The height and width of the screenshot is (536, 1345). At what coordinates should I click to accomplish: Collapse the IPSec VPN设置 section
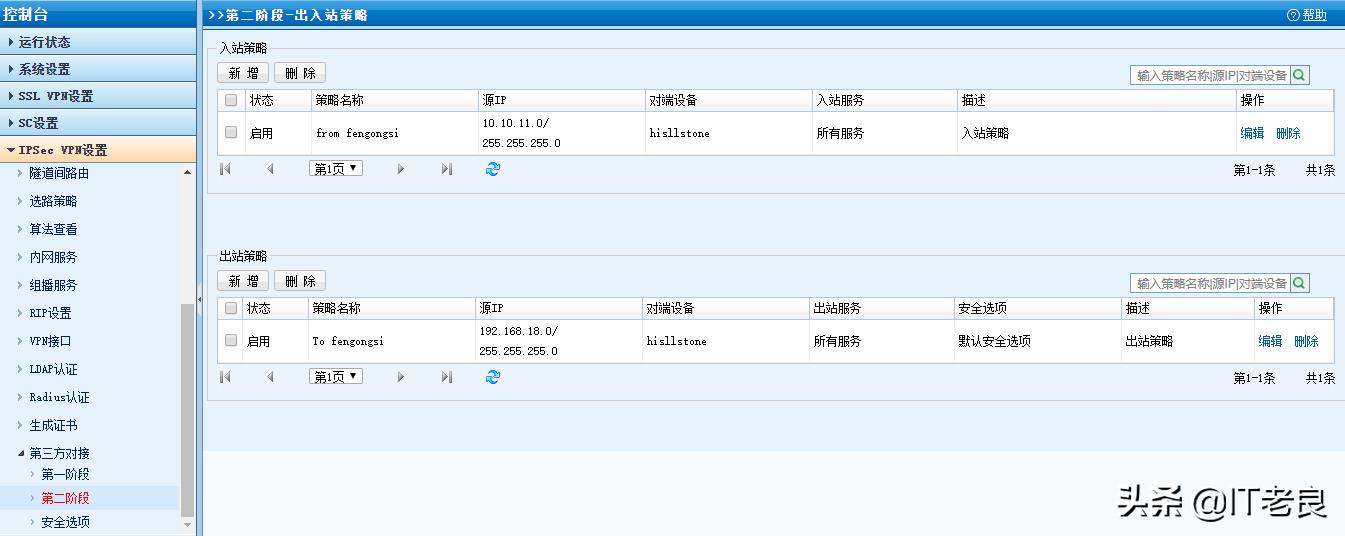click(98, 150)
